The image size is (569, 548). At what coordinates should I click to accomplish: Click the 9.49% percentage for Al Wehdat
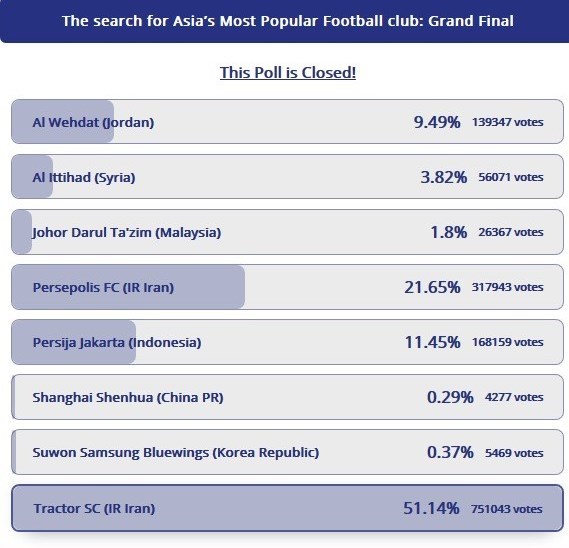click(437, 122)
